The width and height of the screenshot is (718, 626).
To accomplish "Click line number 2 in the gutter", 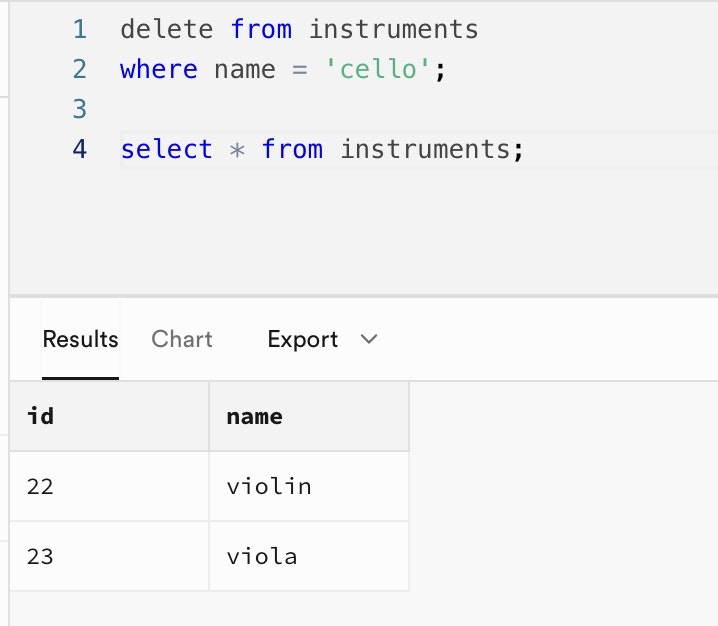I will [80, 70].
